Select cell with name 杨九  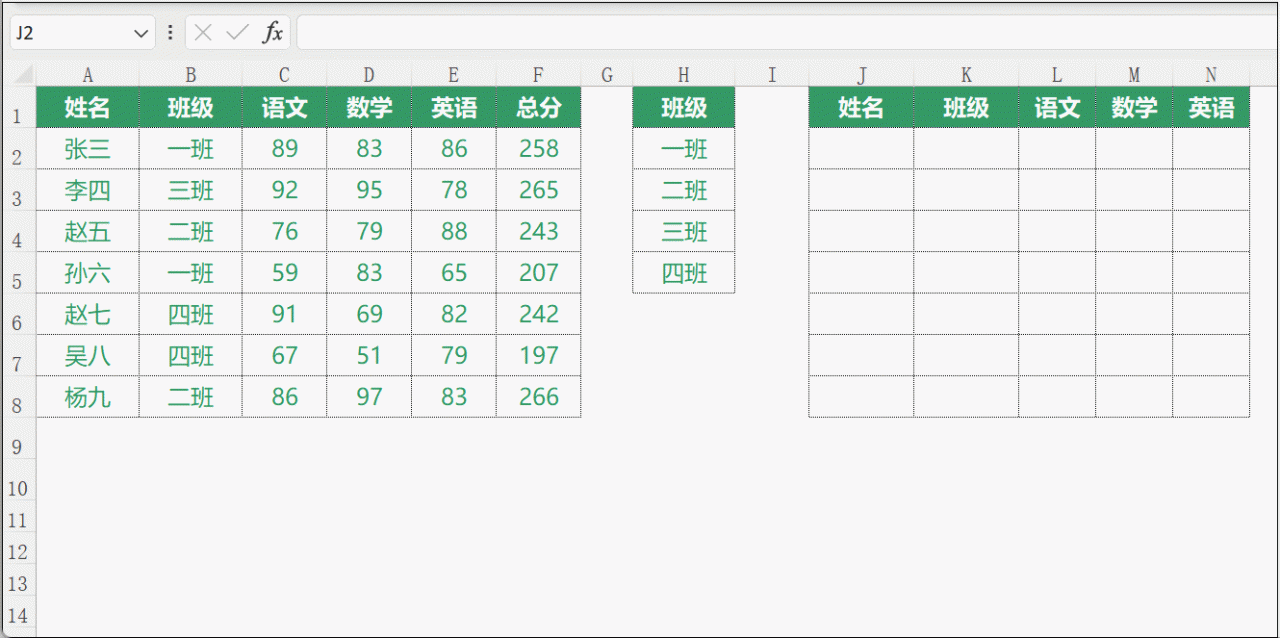(x=88, y=397)
